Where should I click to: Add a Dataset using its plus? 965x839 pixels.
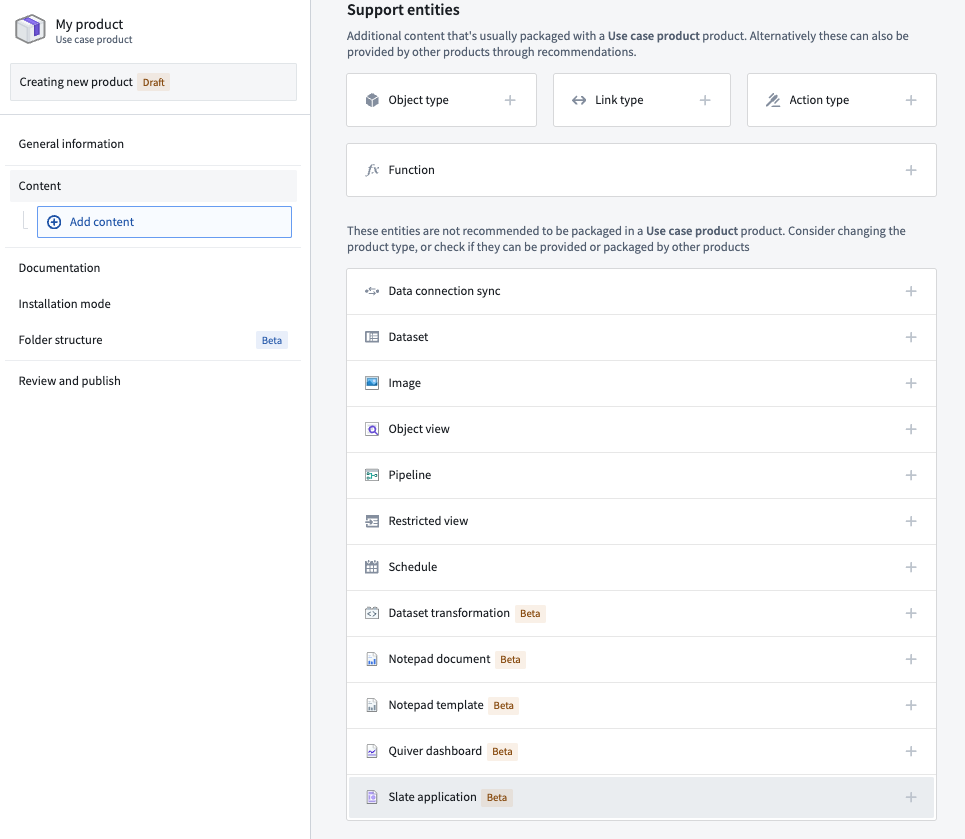click(911, 337)
